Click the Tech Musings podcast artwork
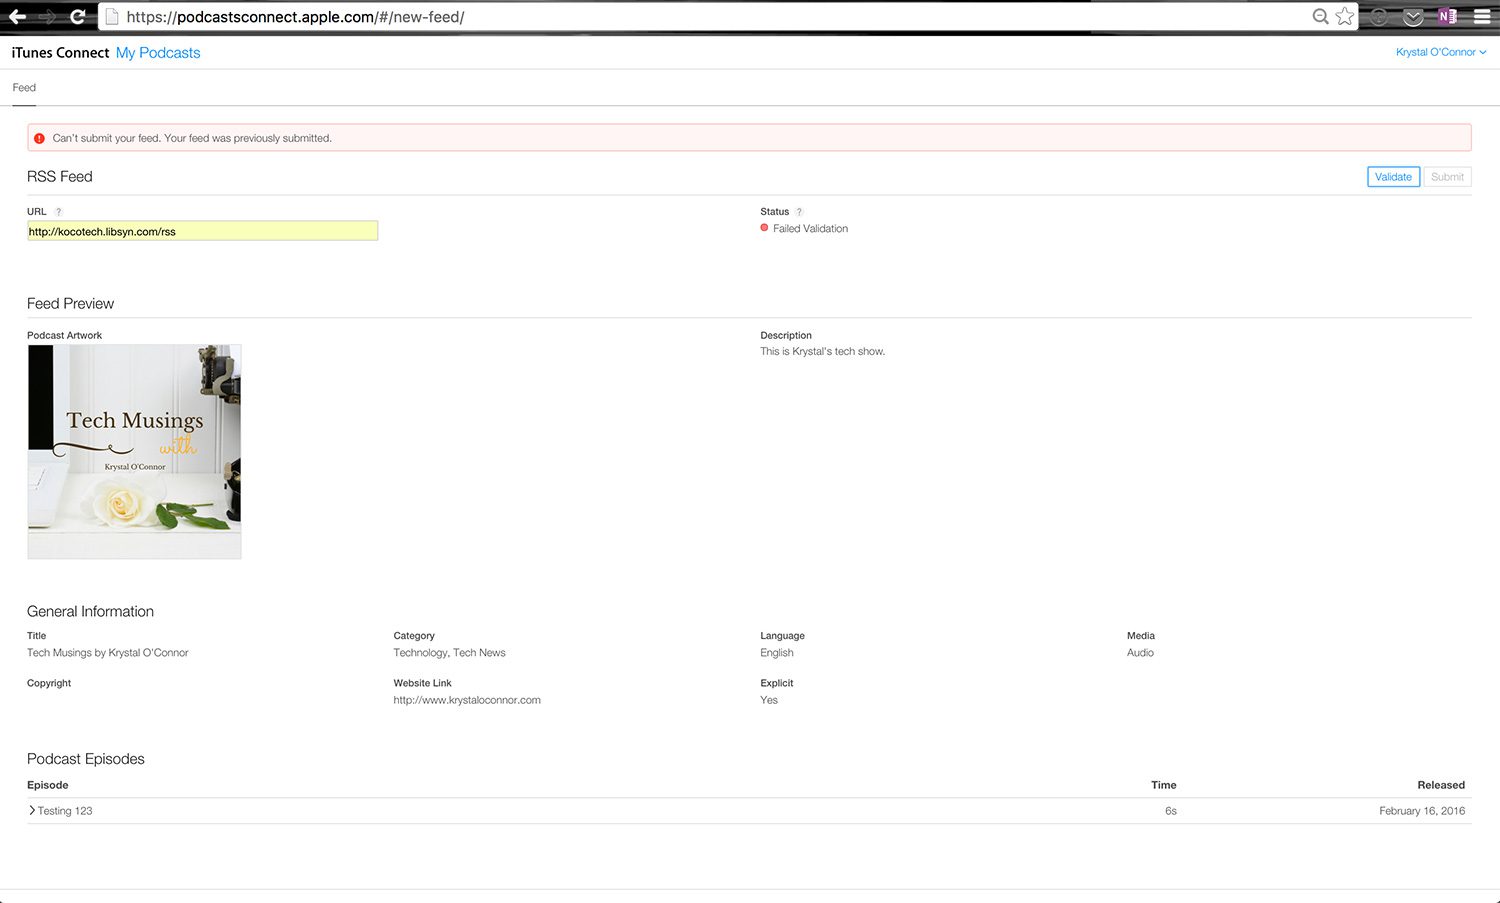The width and height of the screenshot is (1500, 903). (x=134, y=452)
